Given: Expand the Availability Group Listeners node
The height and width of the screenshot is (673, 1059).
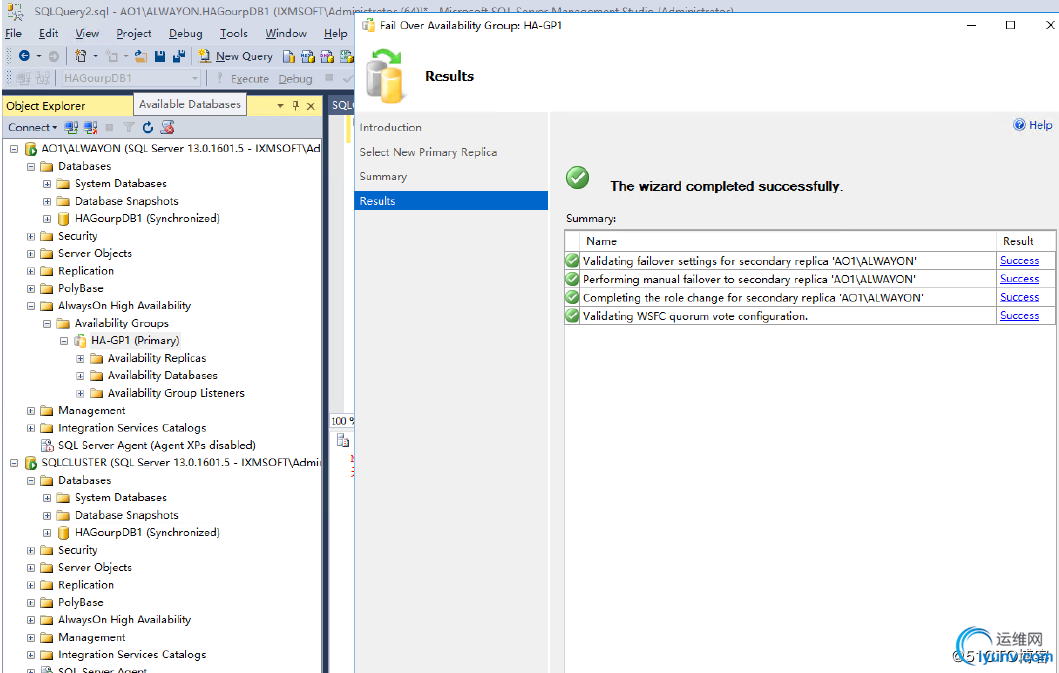Looking at the screenshot, I should [80, 393].
